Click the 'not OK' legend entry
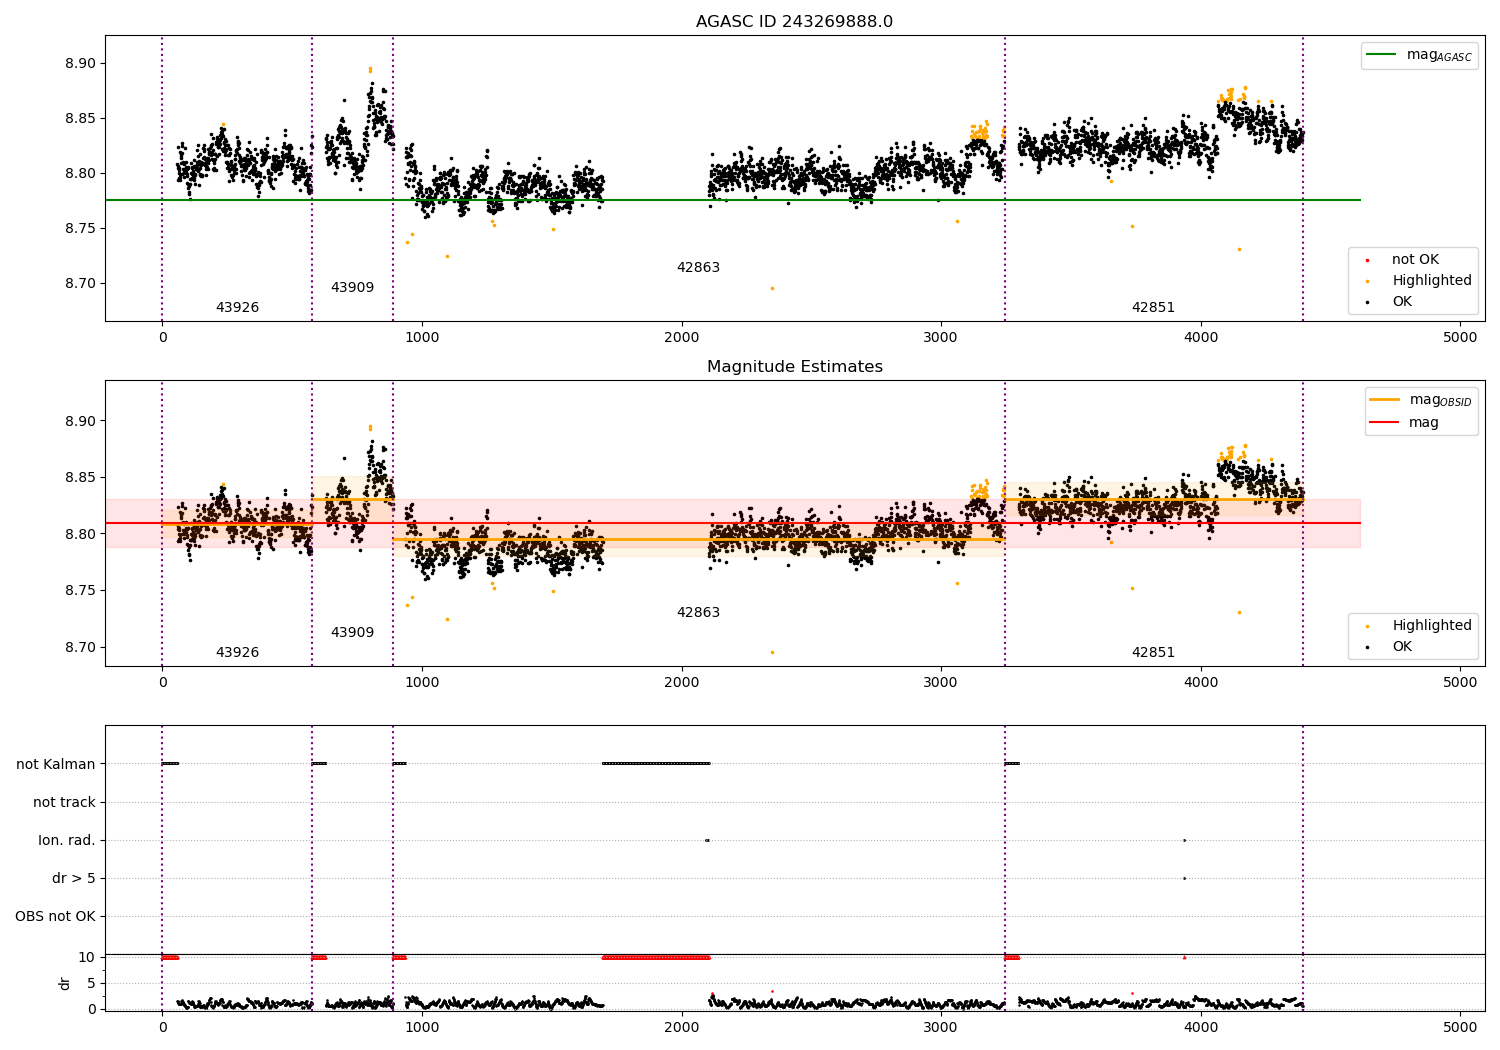Viewport: 1500px width, 1050px height. pos(1415,260)
